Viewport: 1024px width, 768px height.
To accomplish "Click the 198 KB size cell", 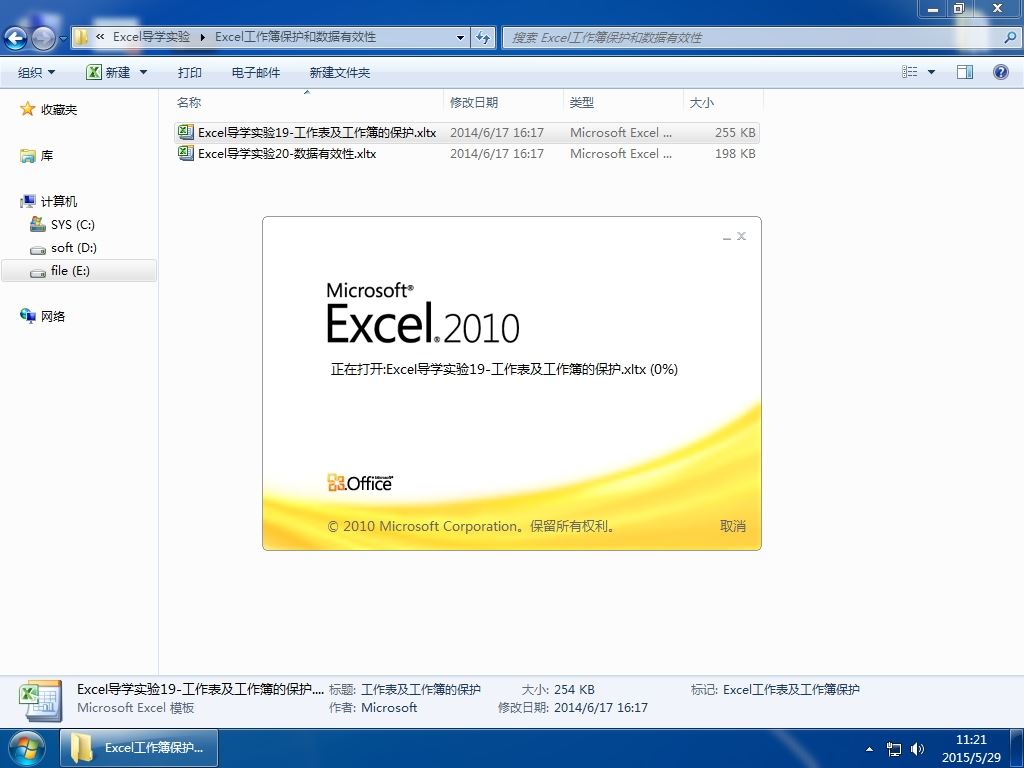I will [735, 153].
